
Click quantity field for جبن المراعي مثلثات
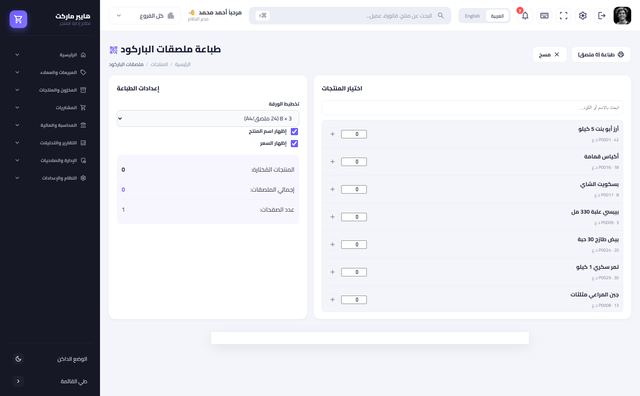point(354,300)
